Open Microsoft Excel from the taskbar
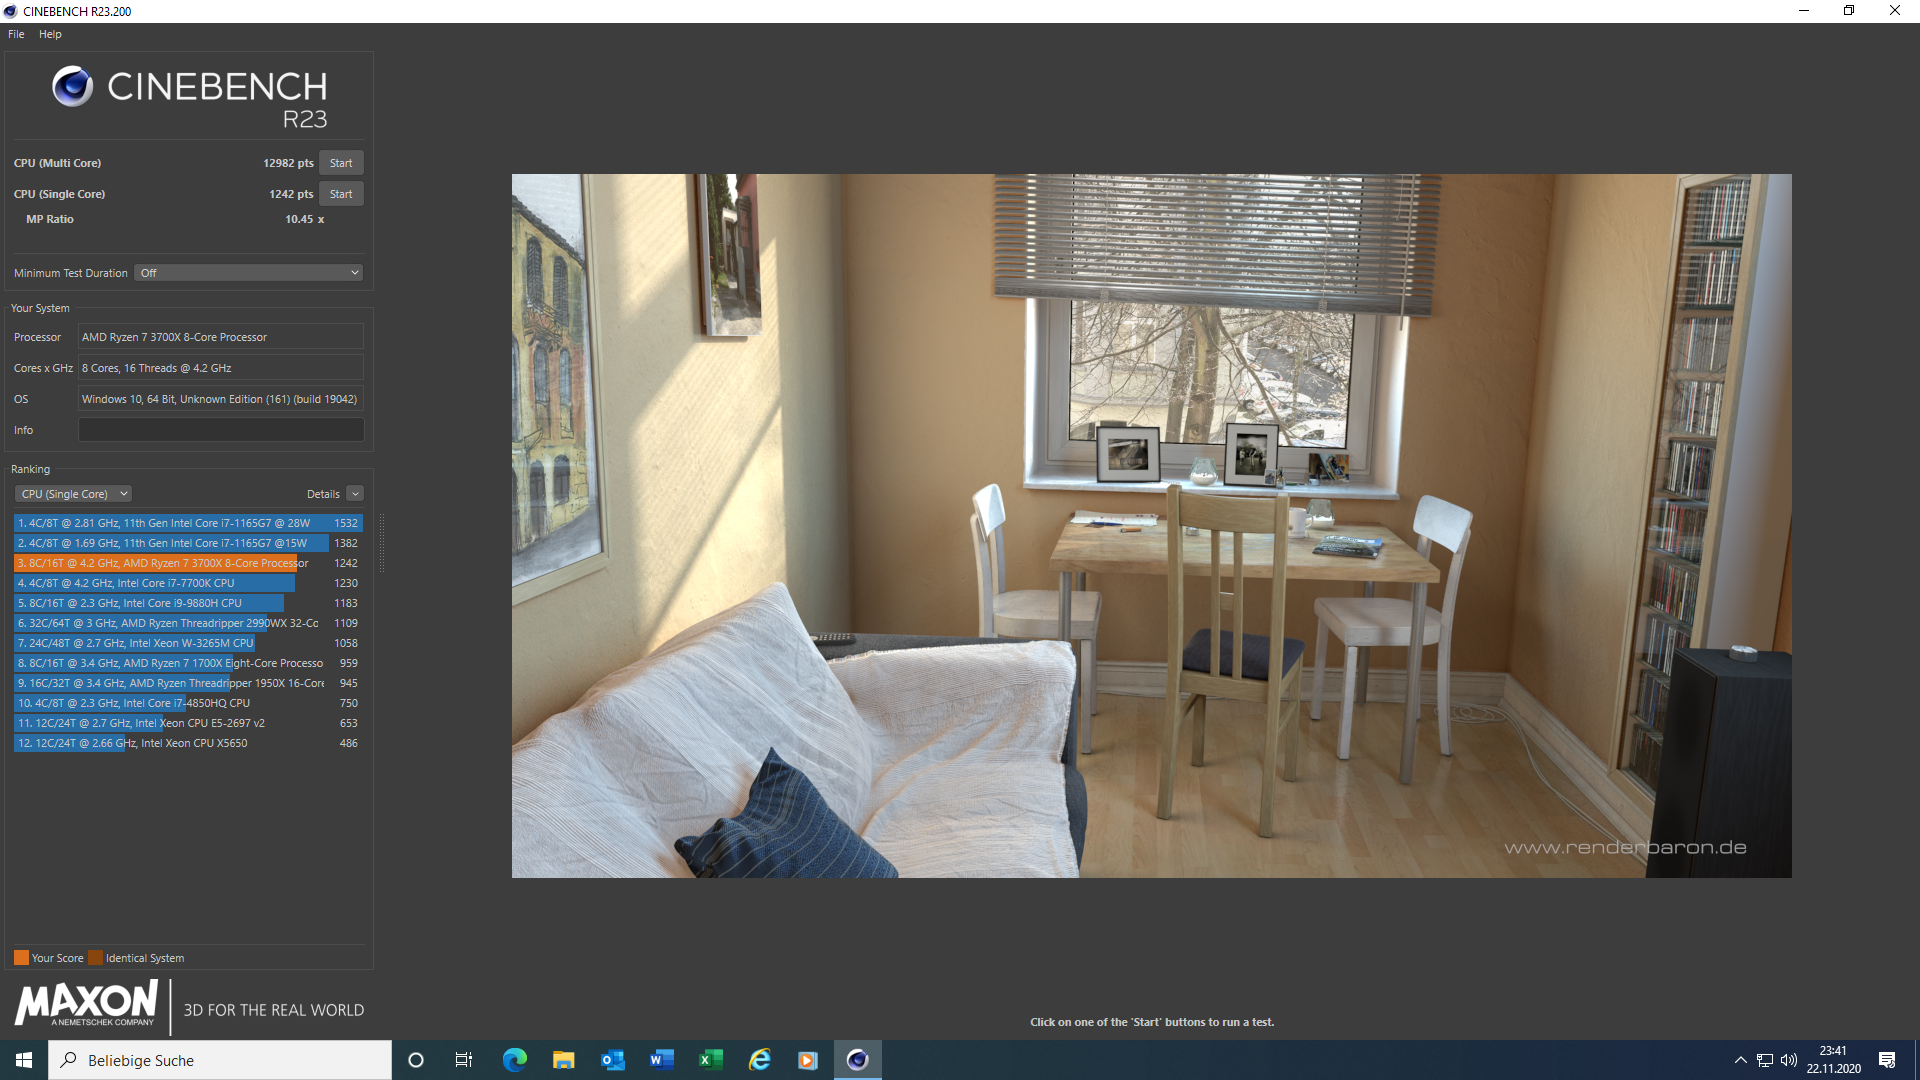This screenshot has width=1920, height=1080. 710,1059
